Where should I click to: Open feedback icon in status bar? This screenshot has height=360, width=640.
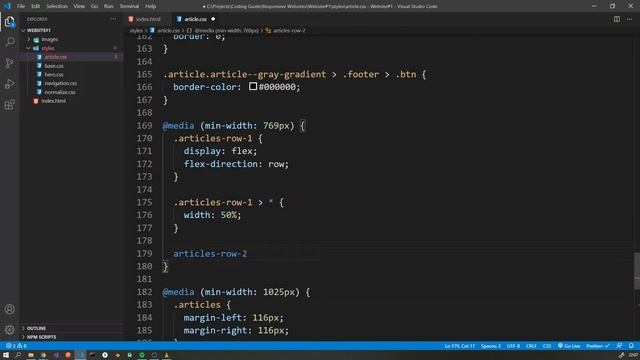click(x=620, y=346)
